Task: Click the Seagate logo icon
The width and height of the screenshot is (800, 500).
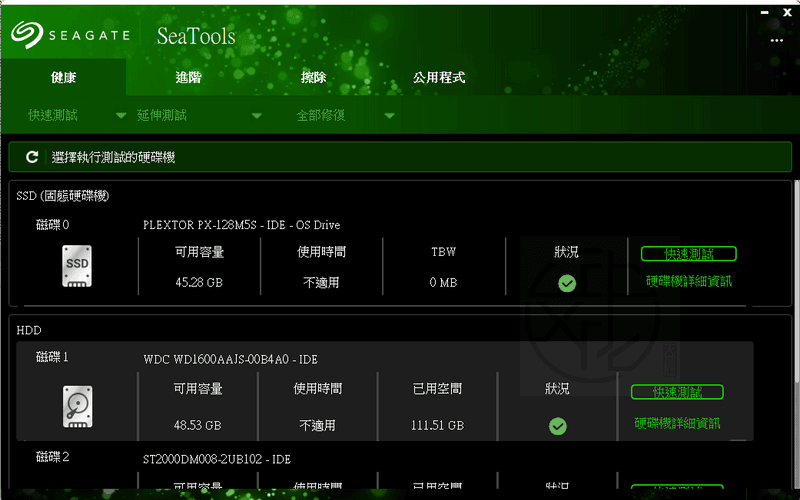Action: pos(27,34)
